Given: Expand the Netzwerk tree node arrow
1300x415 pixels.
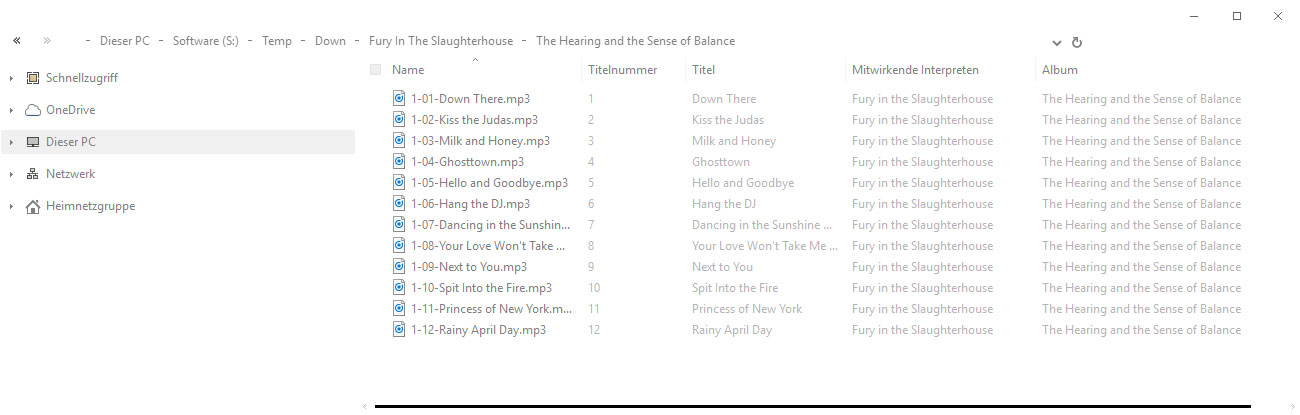Looking at the screenshot, I should 11,174.
